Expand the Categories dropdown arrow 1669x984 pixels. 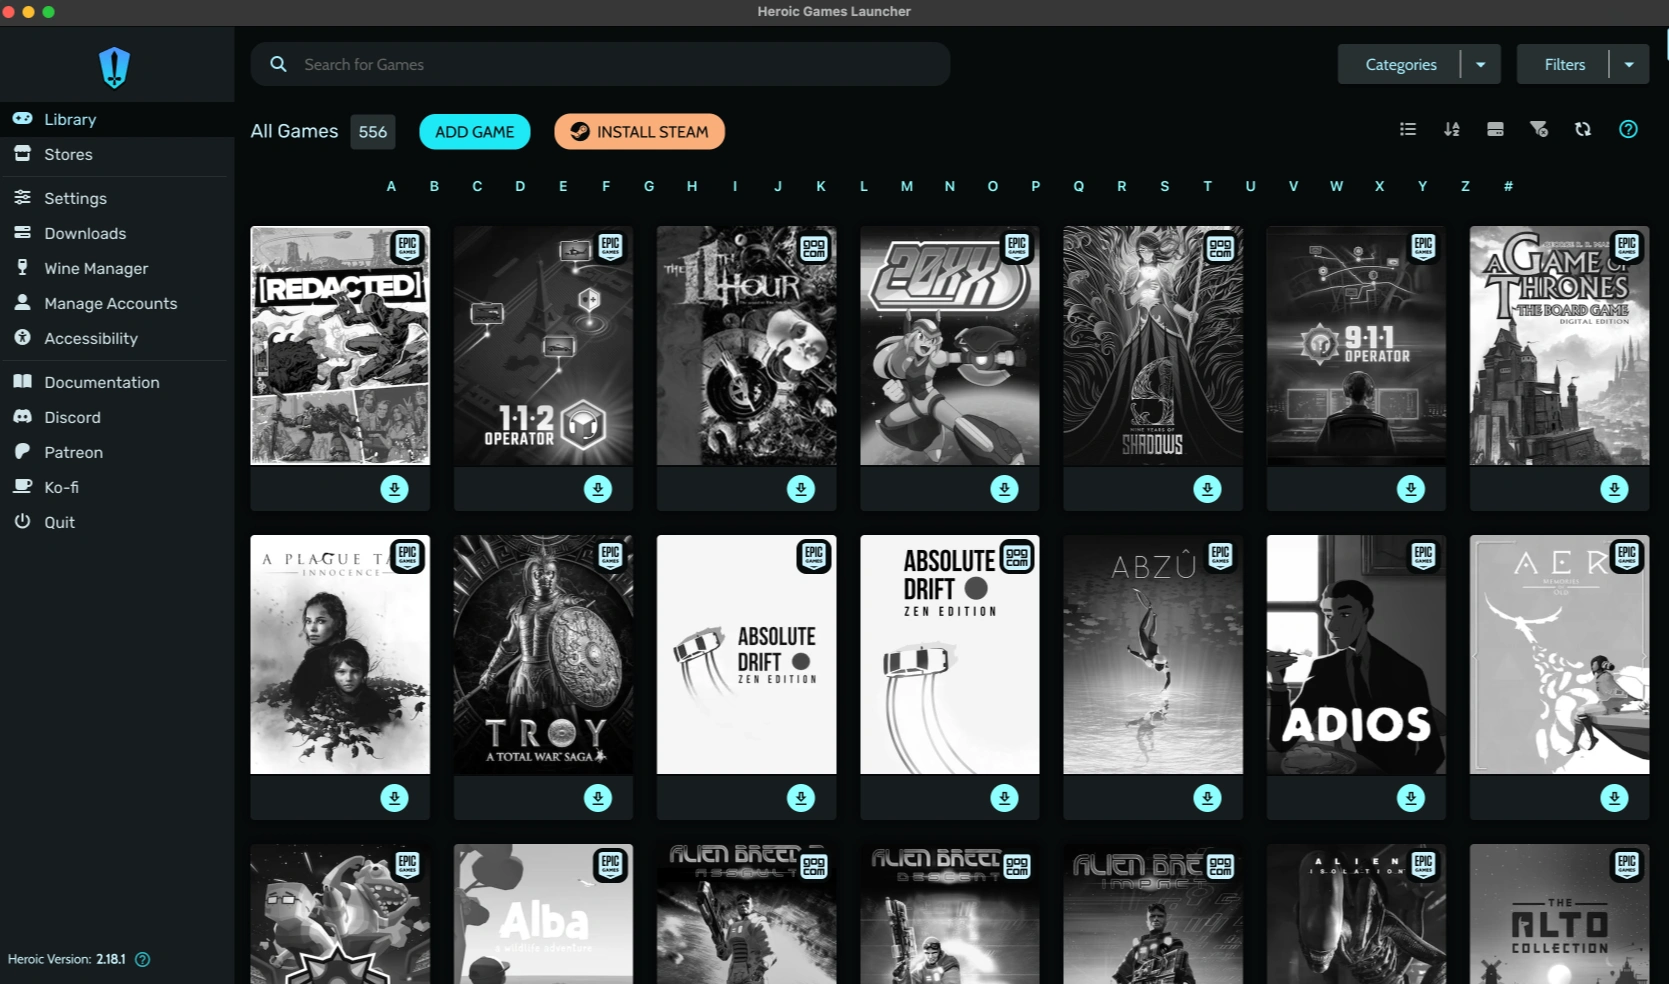1481,65
